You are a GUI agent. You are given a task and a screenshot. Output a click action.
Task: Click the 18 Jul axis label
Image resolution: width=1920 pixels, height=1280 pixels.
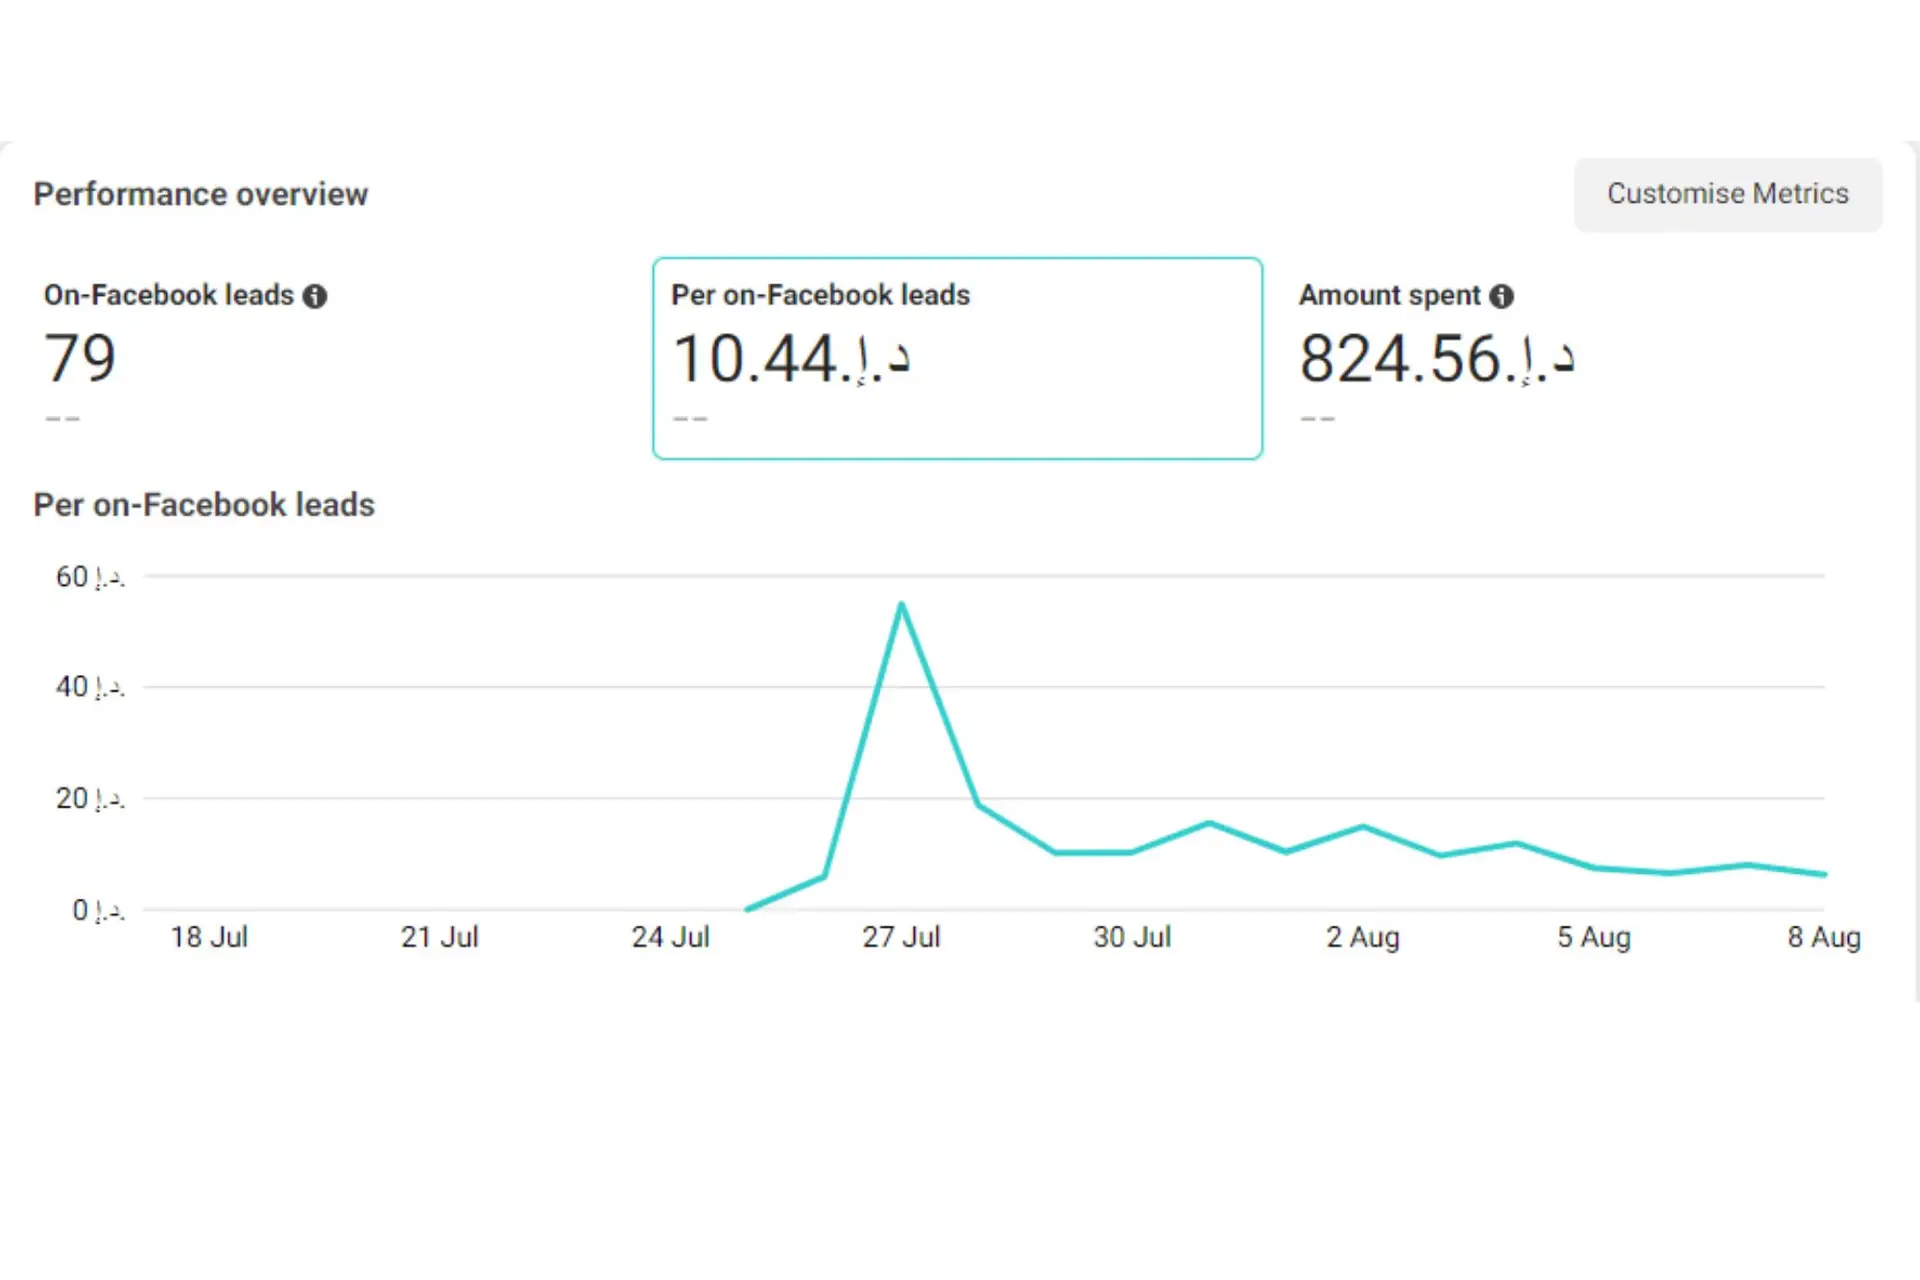[x=209, y=937]
